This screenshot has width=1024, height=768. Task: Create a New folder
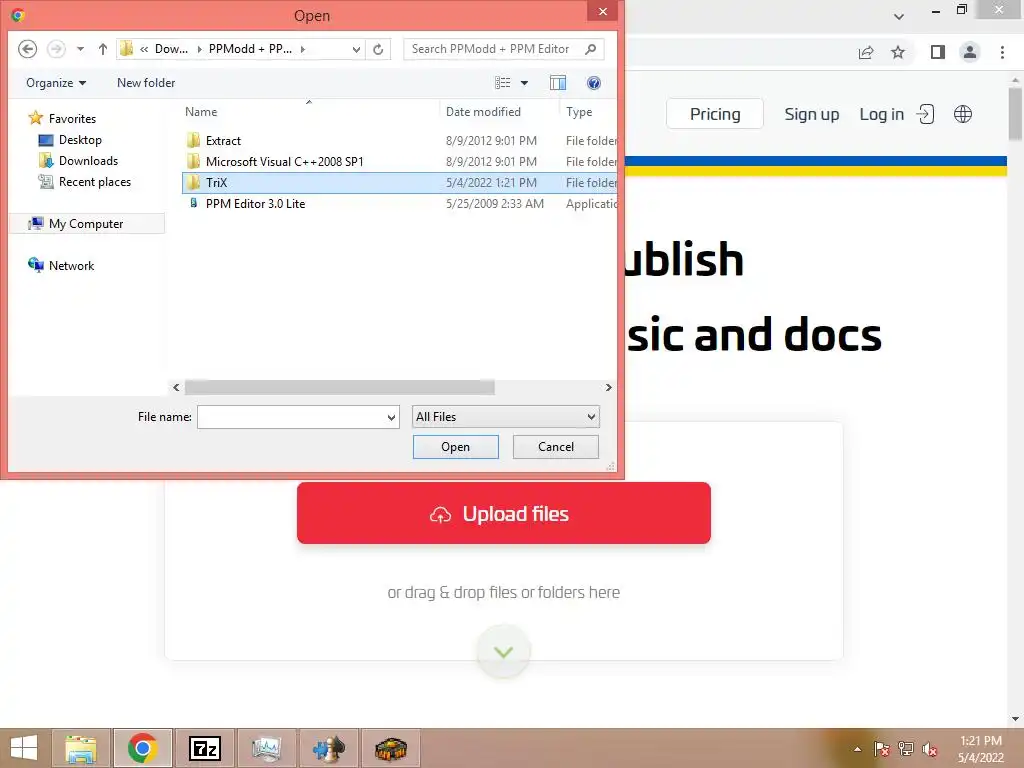pos(146,83)
